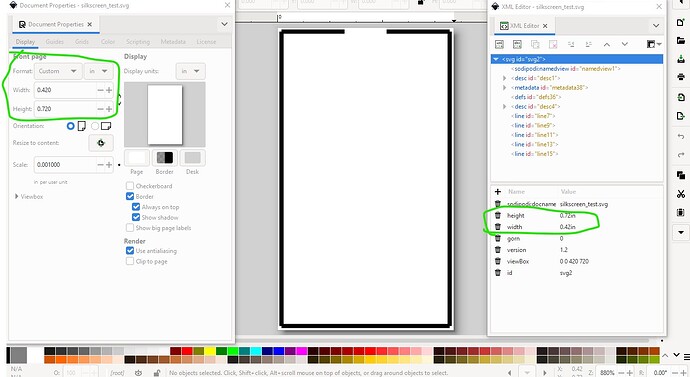Open the XML Editor layout options dropdown
This screenshot has width=690, height=377.
click(x=654, y=44)
